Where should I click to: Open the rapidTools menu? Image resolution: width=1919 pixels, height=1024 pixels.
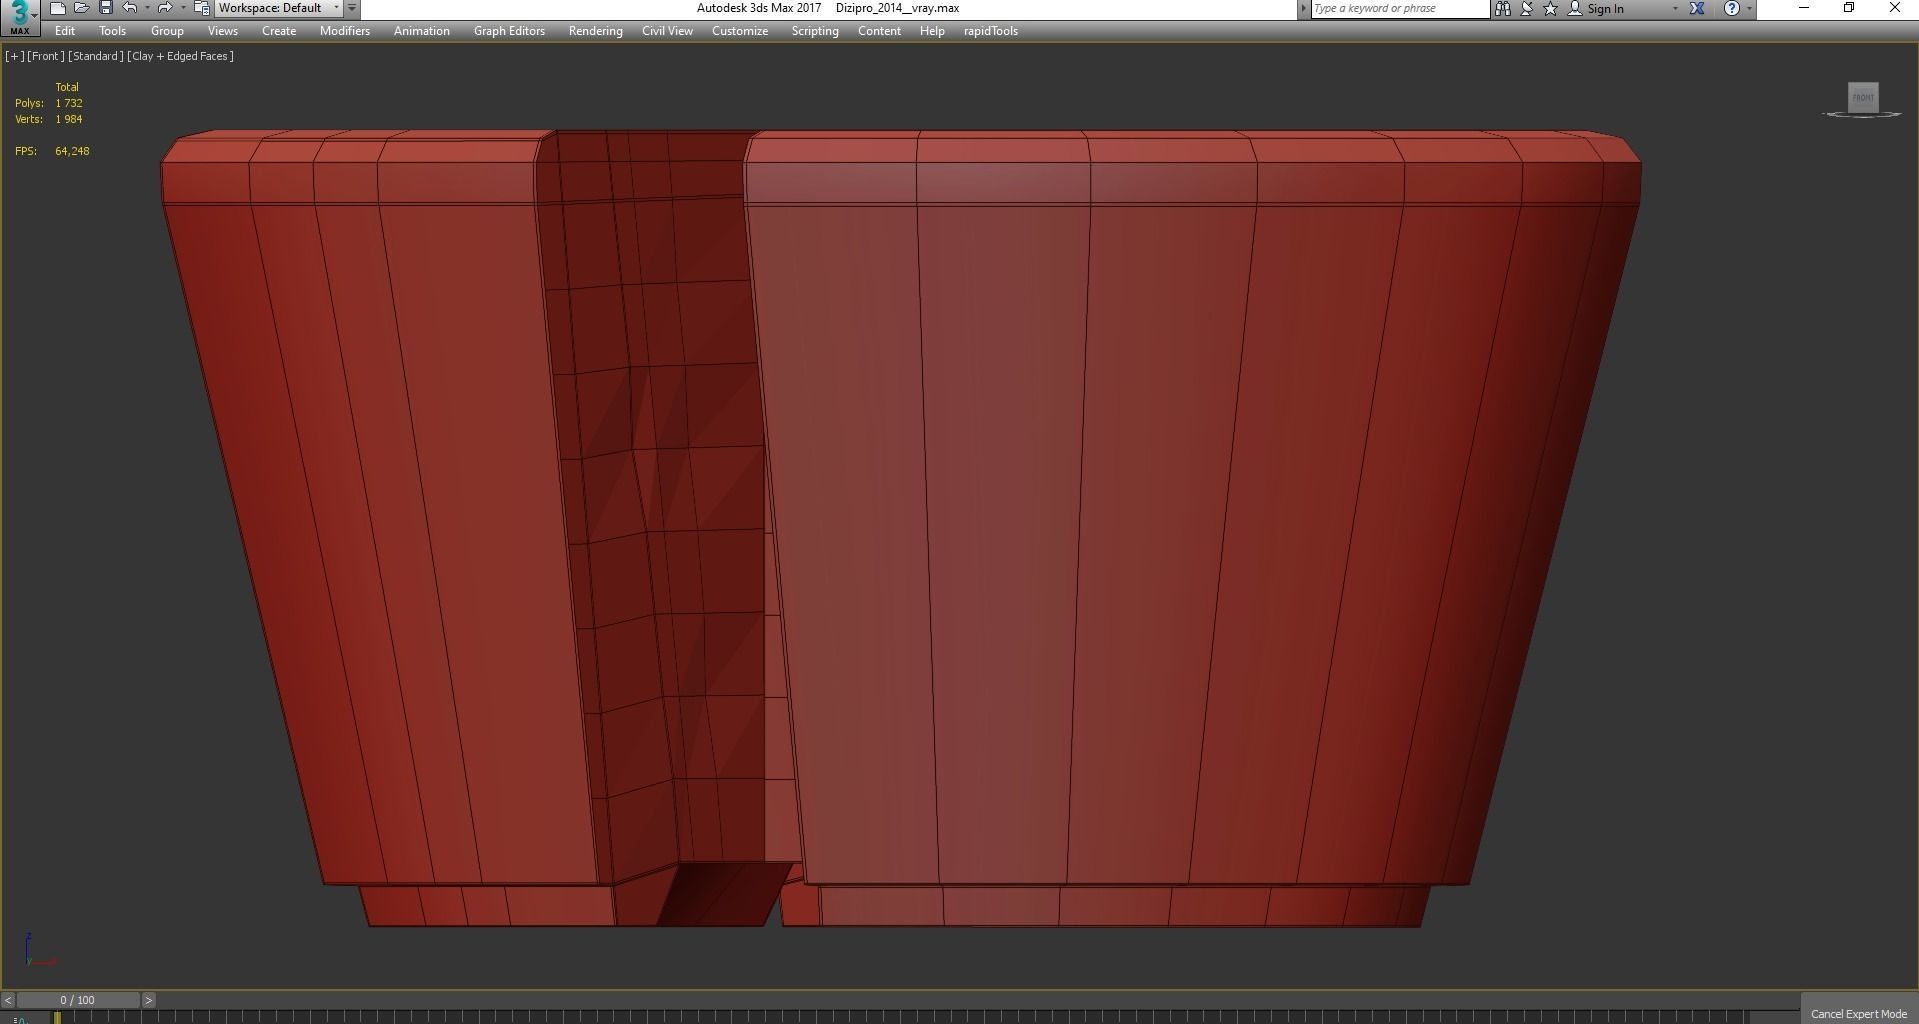coord(990,31)
